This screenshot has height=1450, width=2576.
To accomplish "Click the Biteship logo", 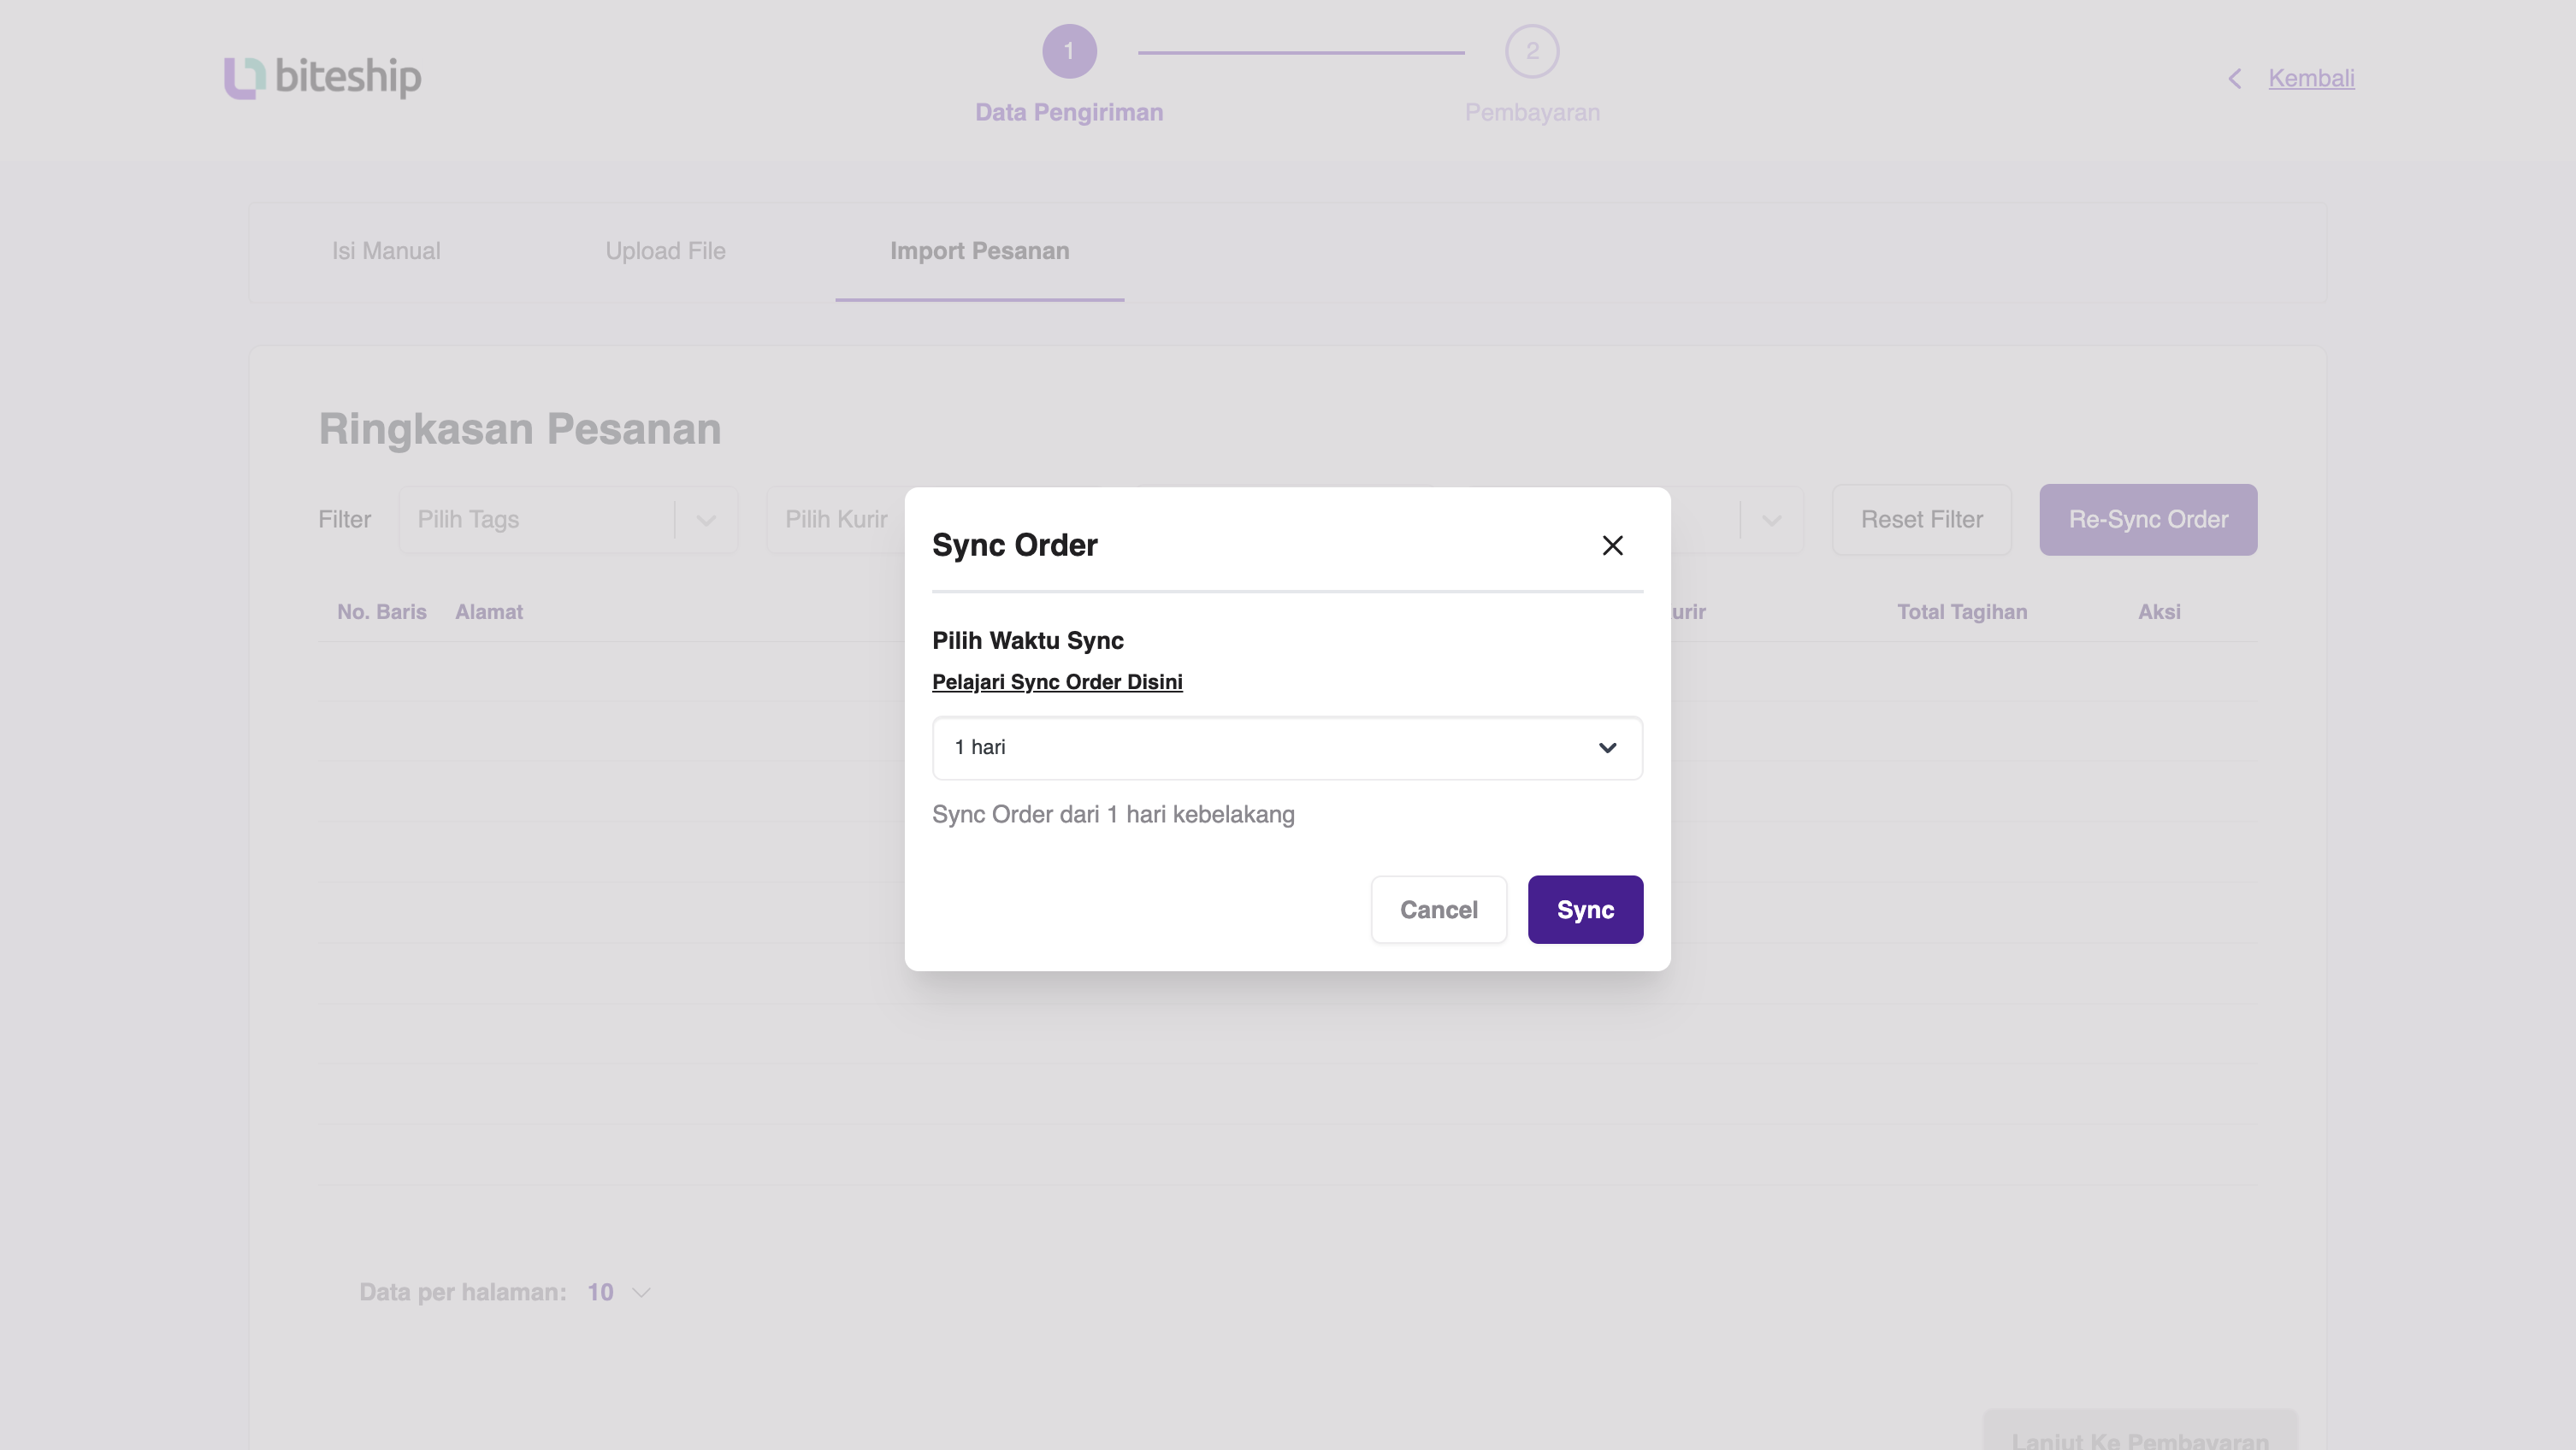I will coord(322,77).
